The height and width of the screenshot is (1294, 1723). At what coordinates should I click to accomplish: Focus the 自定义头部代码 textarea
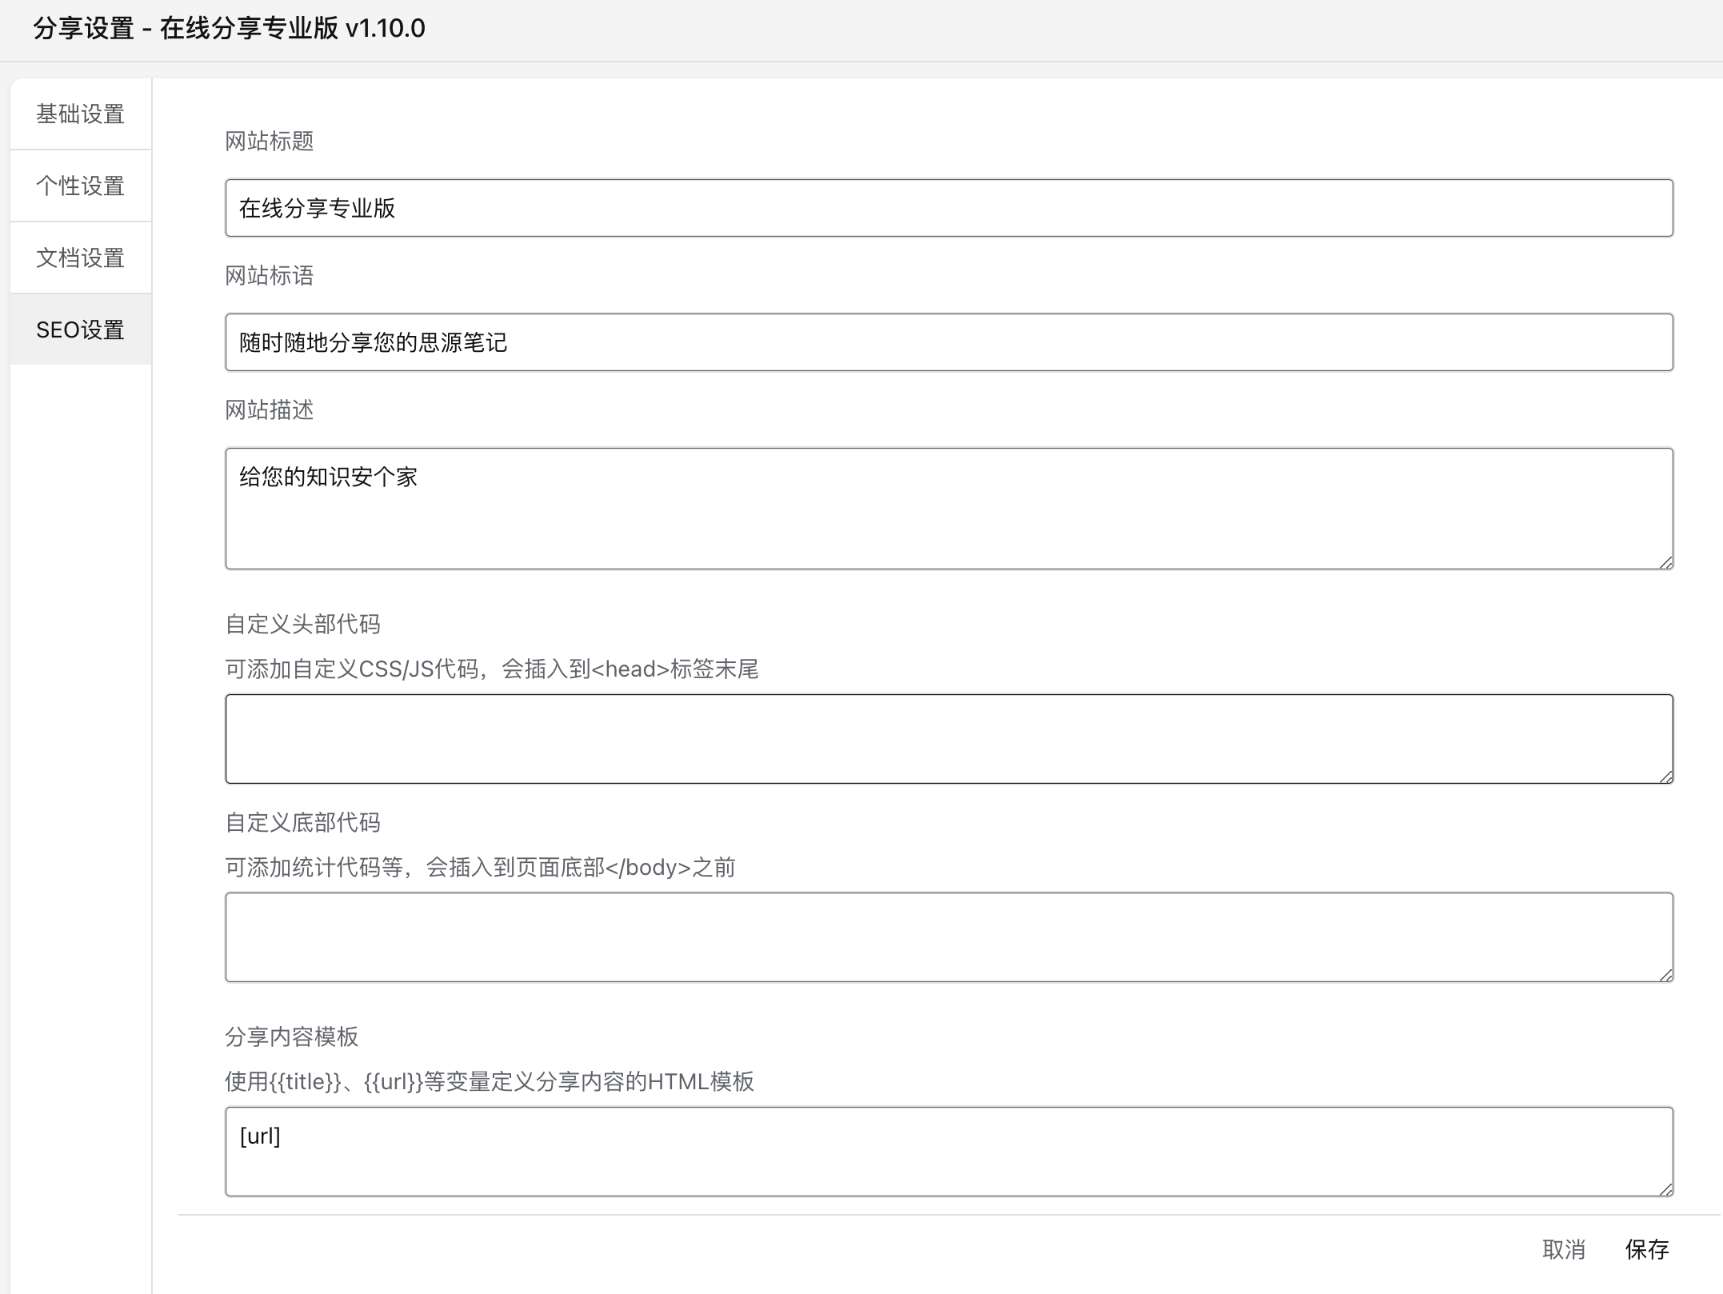(948, 738)
